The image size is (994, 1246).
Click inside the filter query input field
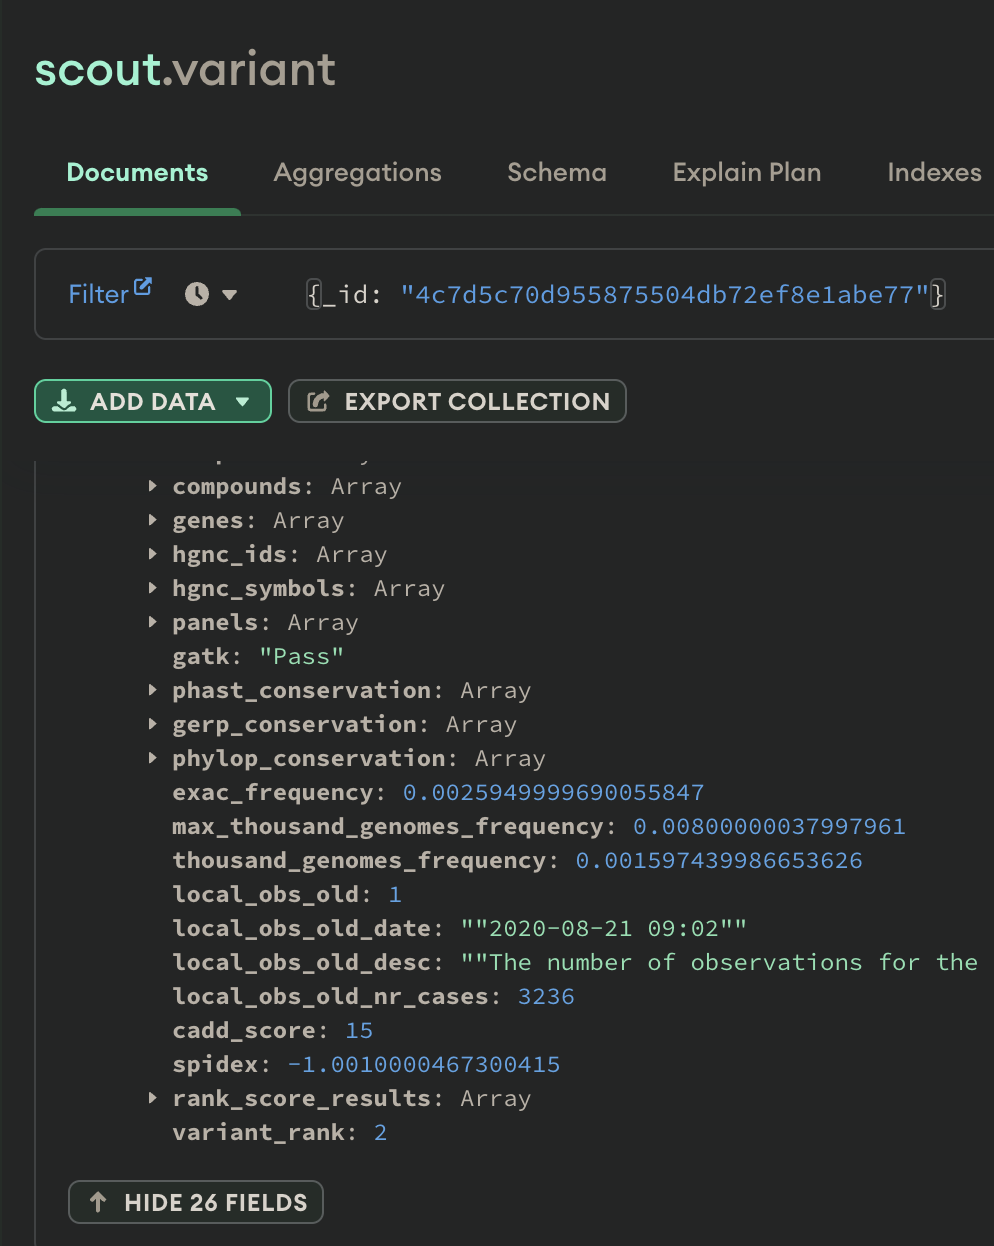click(x=620, y=294)
